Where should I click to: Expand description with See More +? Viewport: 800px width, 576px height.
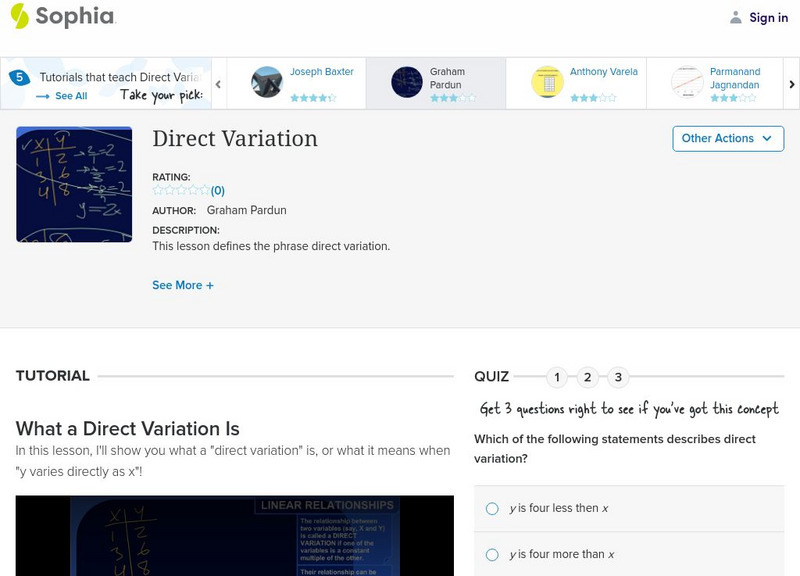click(x=183, y=285)
